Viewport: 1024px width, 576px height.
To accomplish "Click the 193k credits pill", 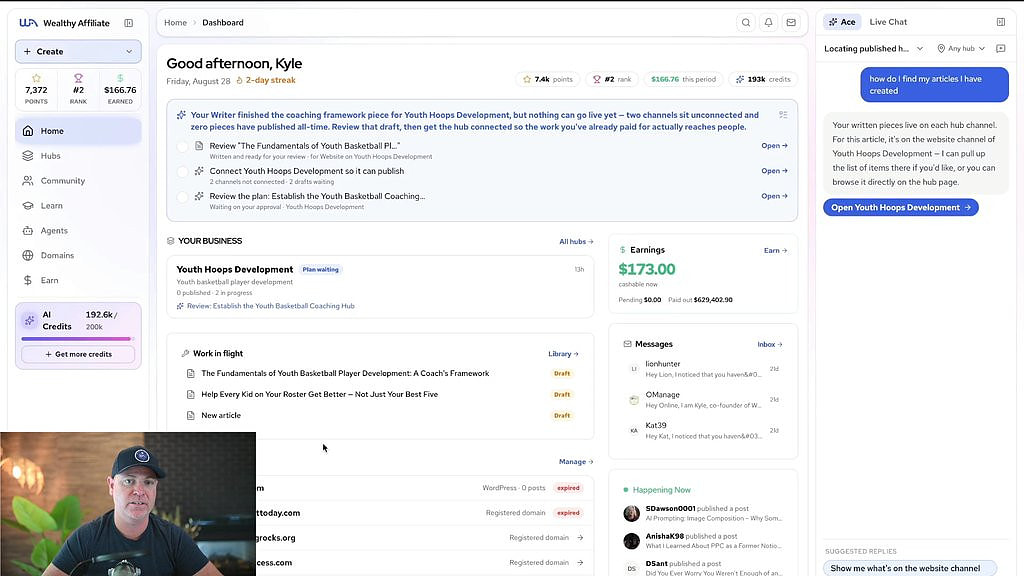I will click(763, 79).
